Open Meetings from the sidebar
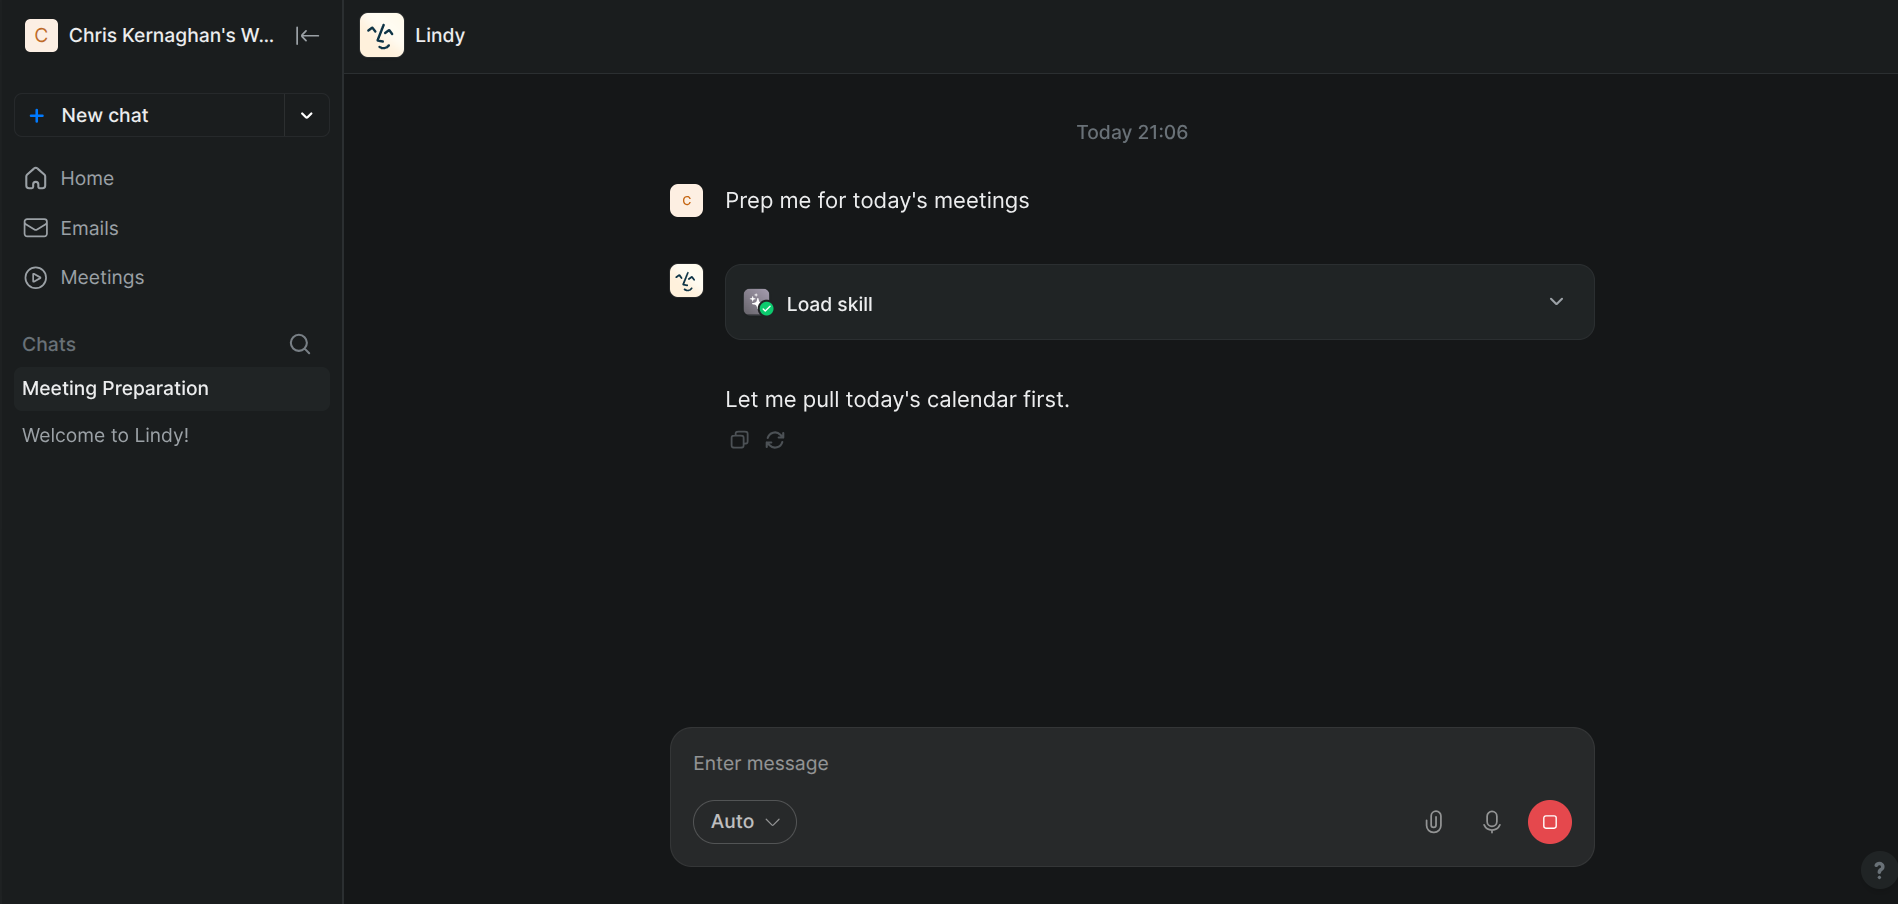 pyautogui.click(x=102, y=277)
